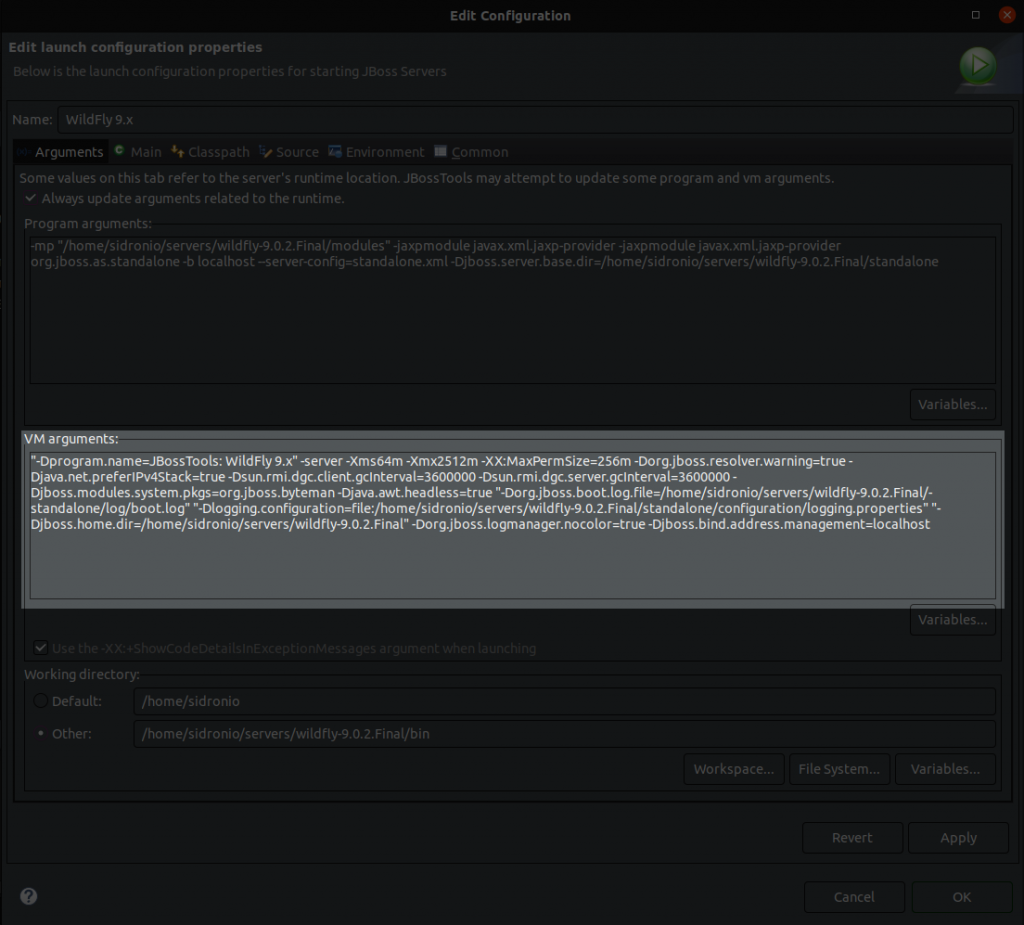Click the Apply button
1024x925 pixels.
pyautogui.click(x=958, y=837)
